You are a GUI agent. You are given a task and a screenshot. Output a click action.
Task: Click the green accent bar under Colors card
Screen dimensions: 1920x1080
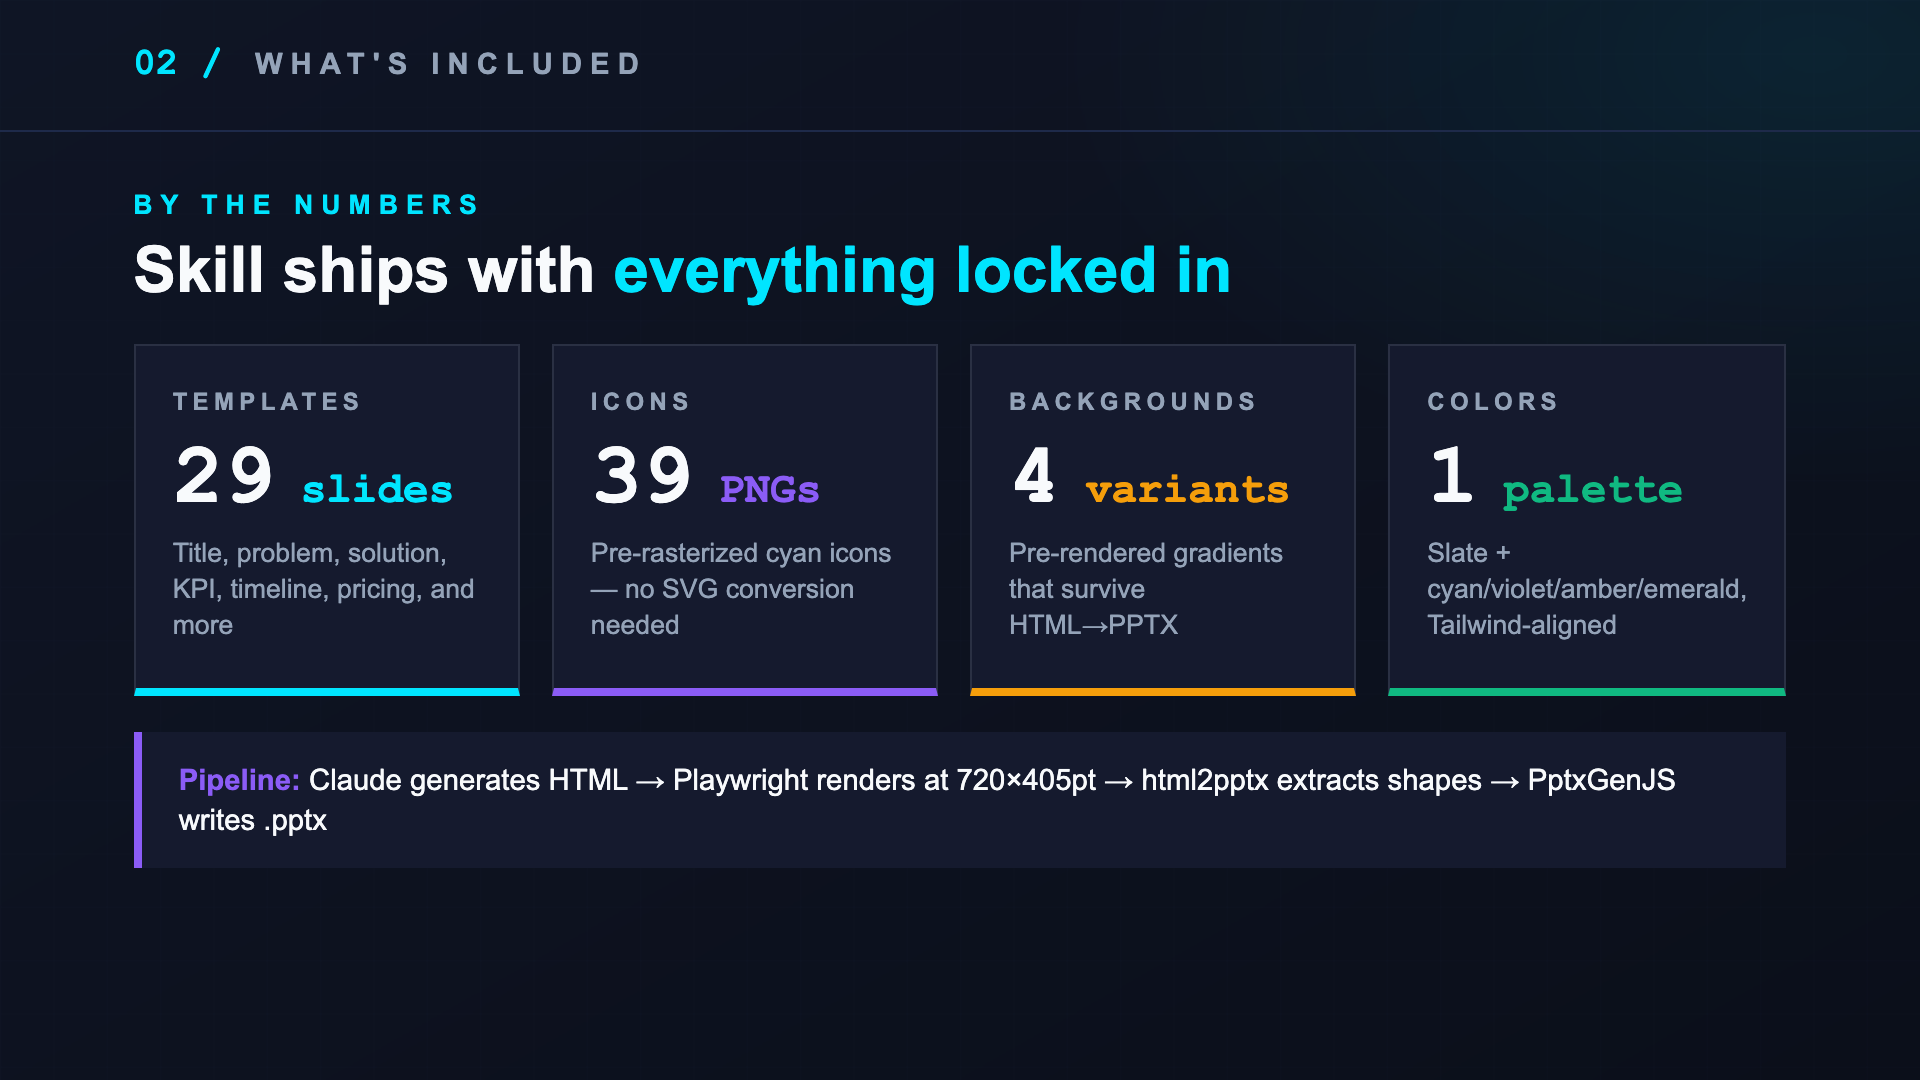[x=1587, y=692]
